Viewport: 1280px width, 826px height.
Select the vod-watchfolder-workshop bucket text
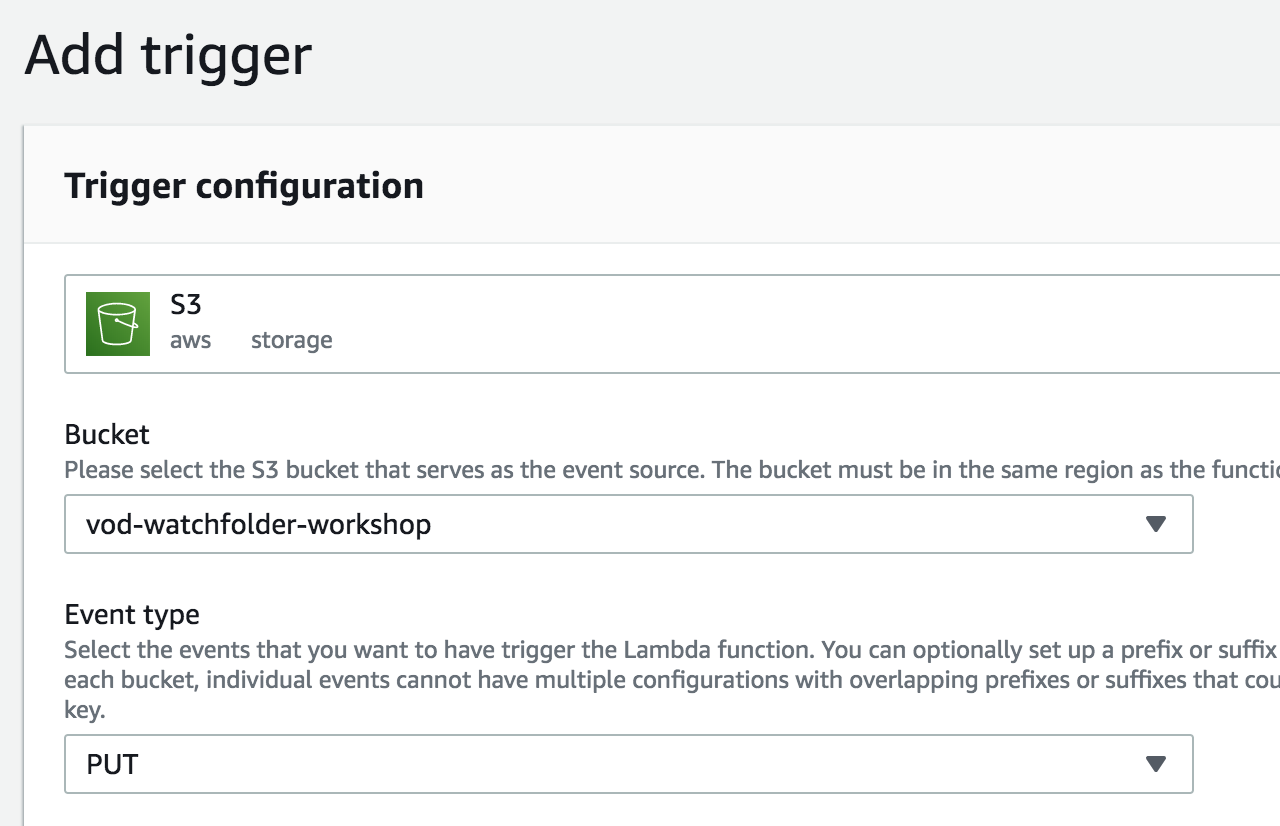point(259,524)
